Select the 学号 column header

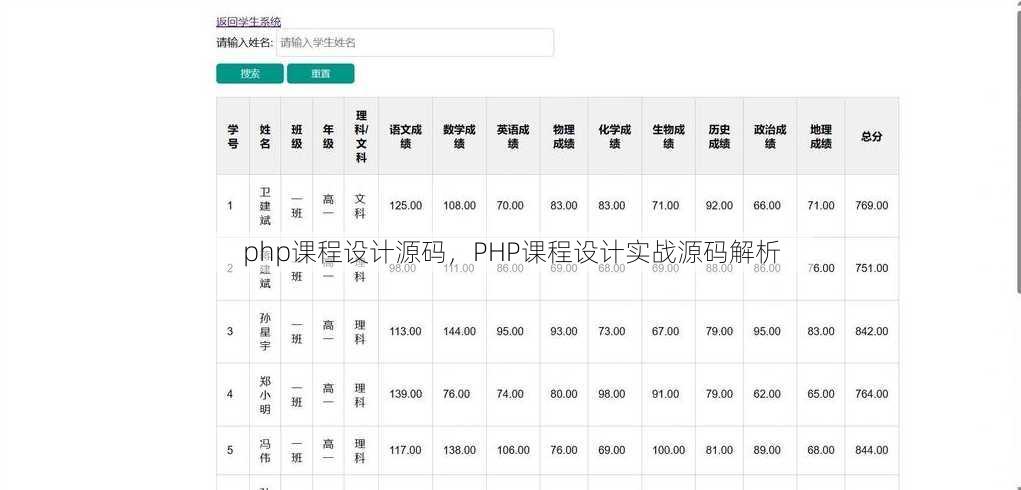pyautogui.click(x=232, y=137)
